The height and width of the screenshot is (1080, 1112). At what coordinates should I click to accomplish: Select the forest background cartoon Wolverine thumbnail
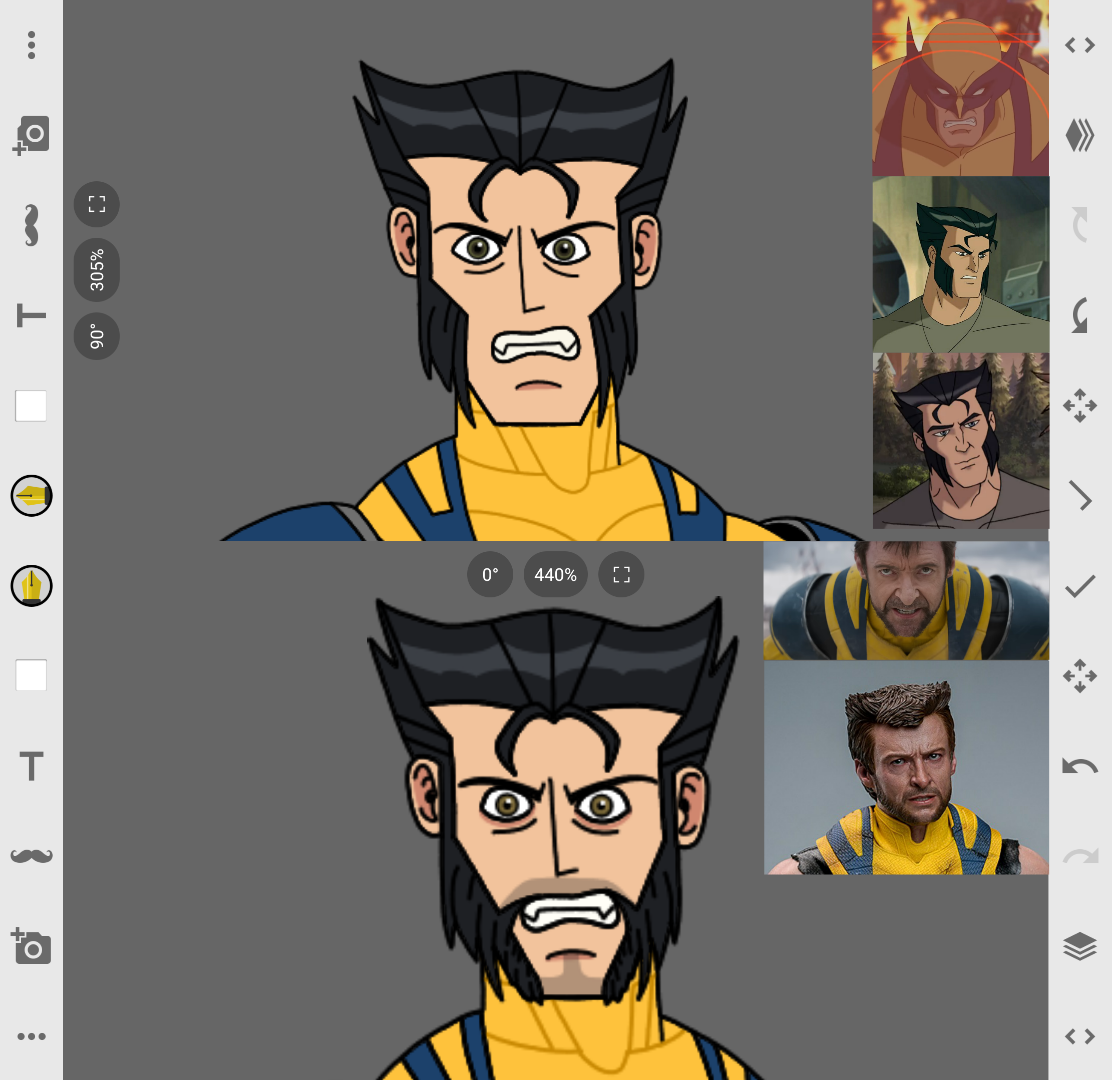pos(960,440)
